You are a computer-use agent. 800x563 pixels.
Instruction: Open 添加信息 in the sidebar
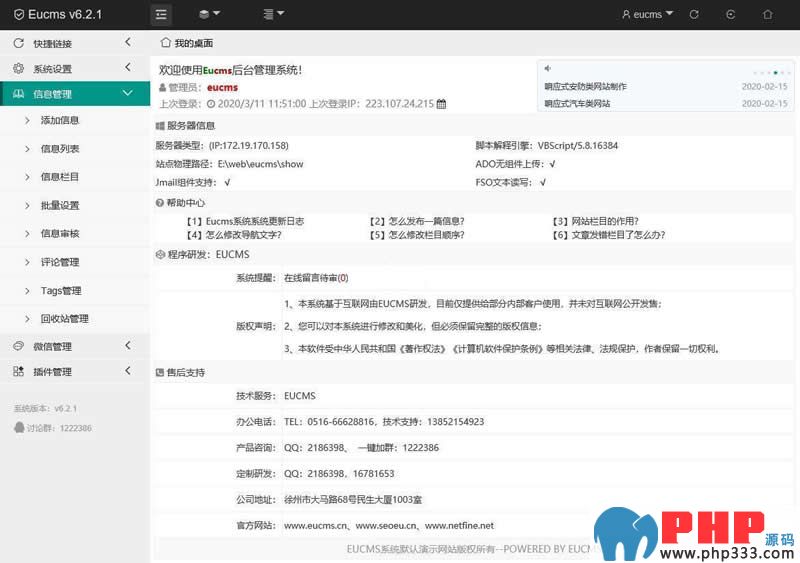60,120
